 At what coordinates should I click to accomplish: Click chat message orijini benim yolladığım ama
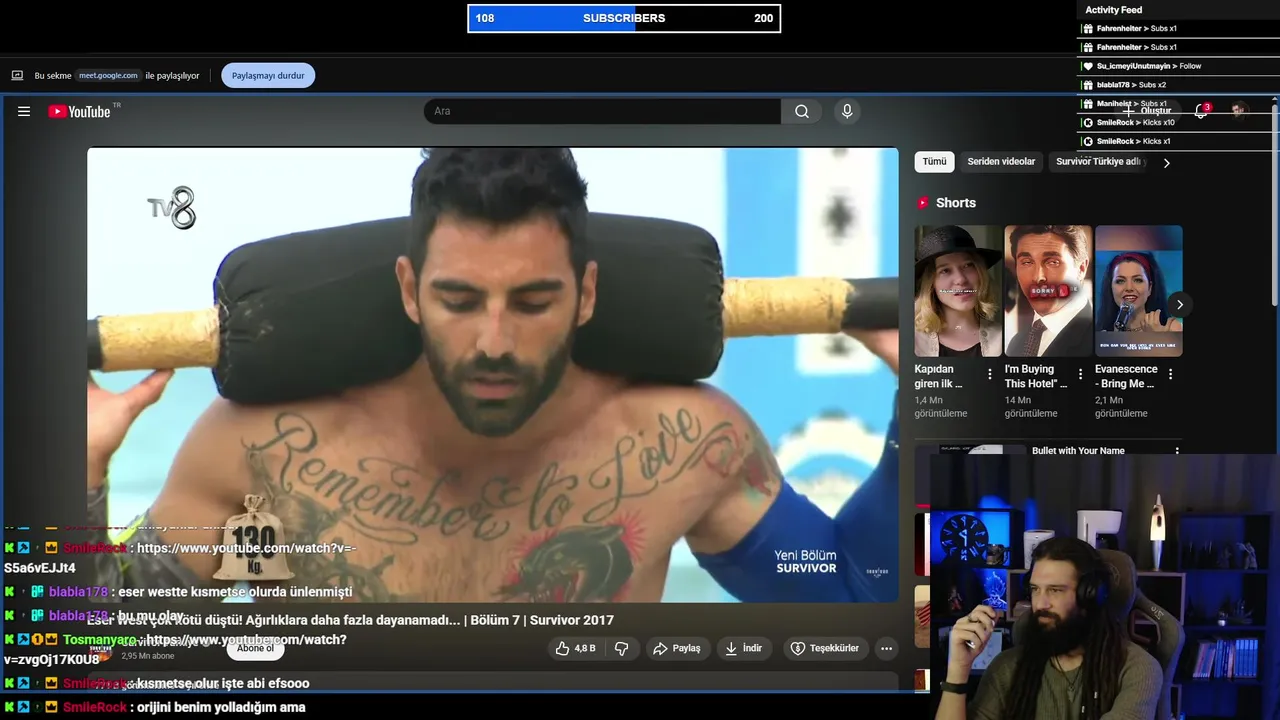(x=219, y=707)
